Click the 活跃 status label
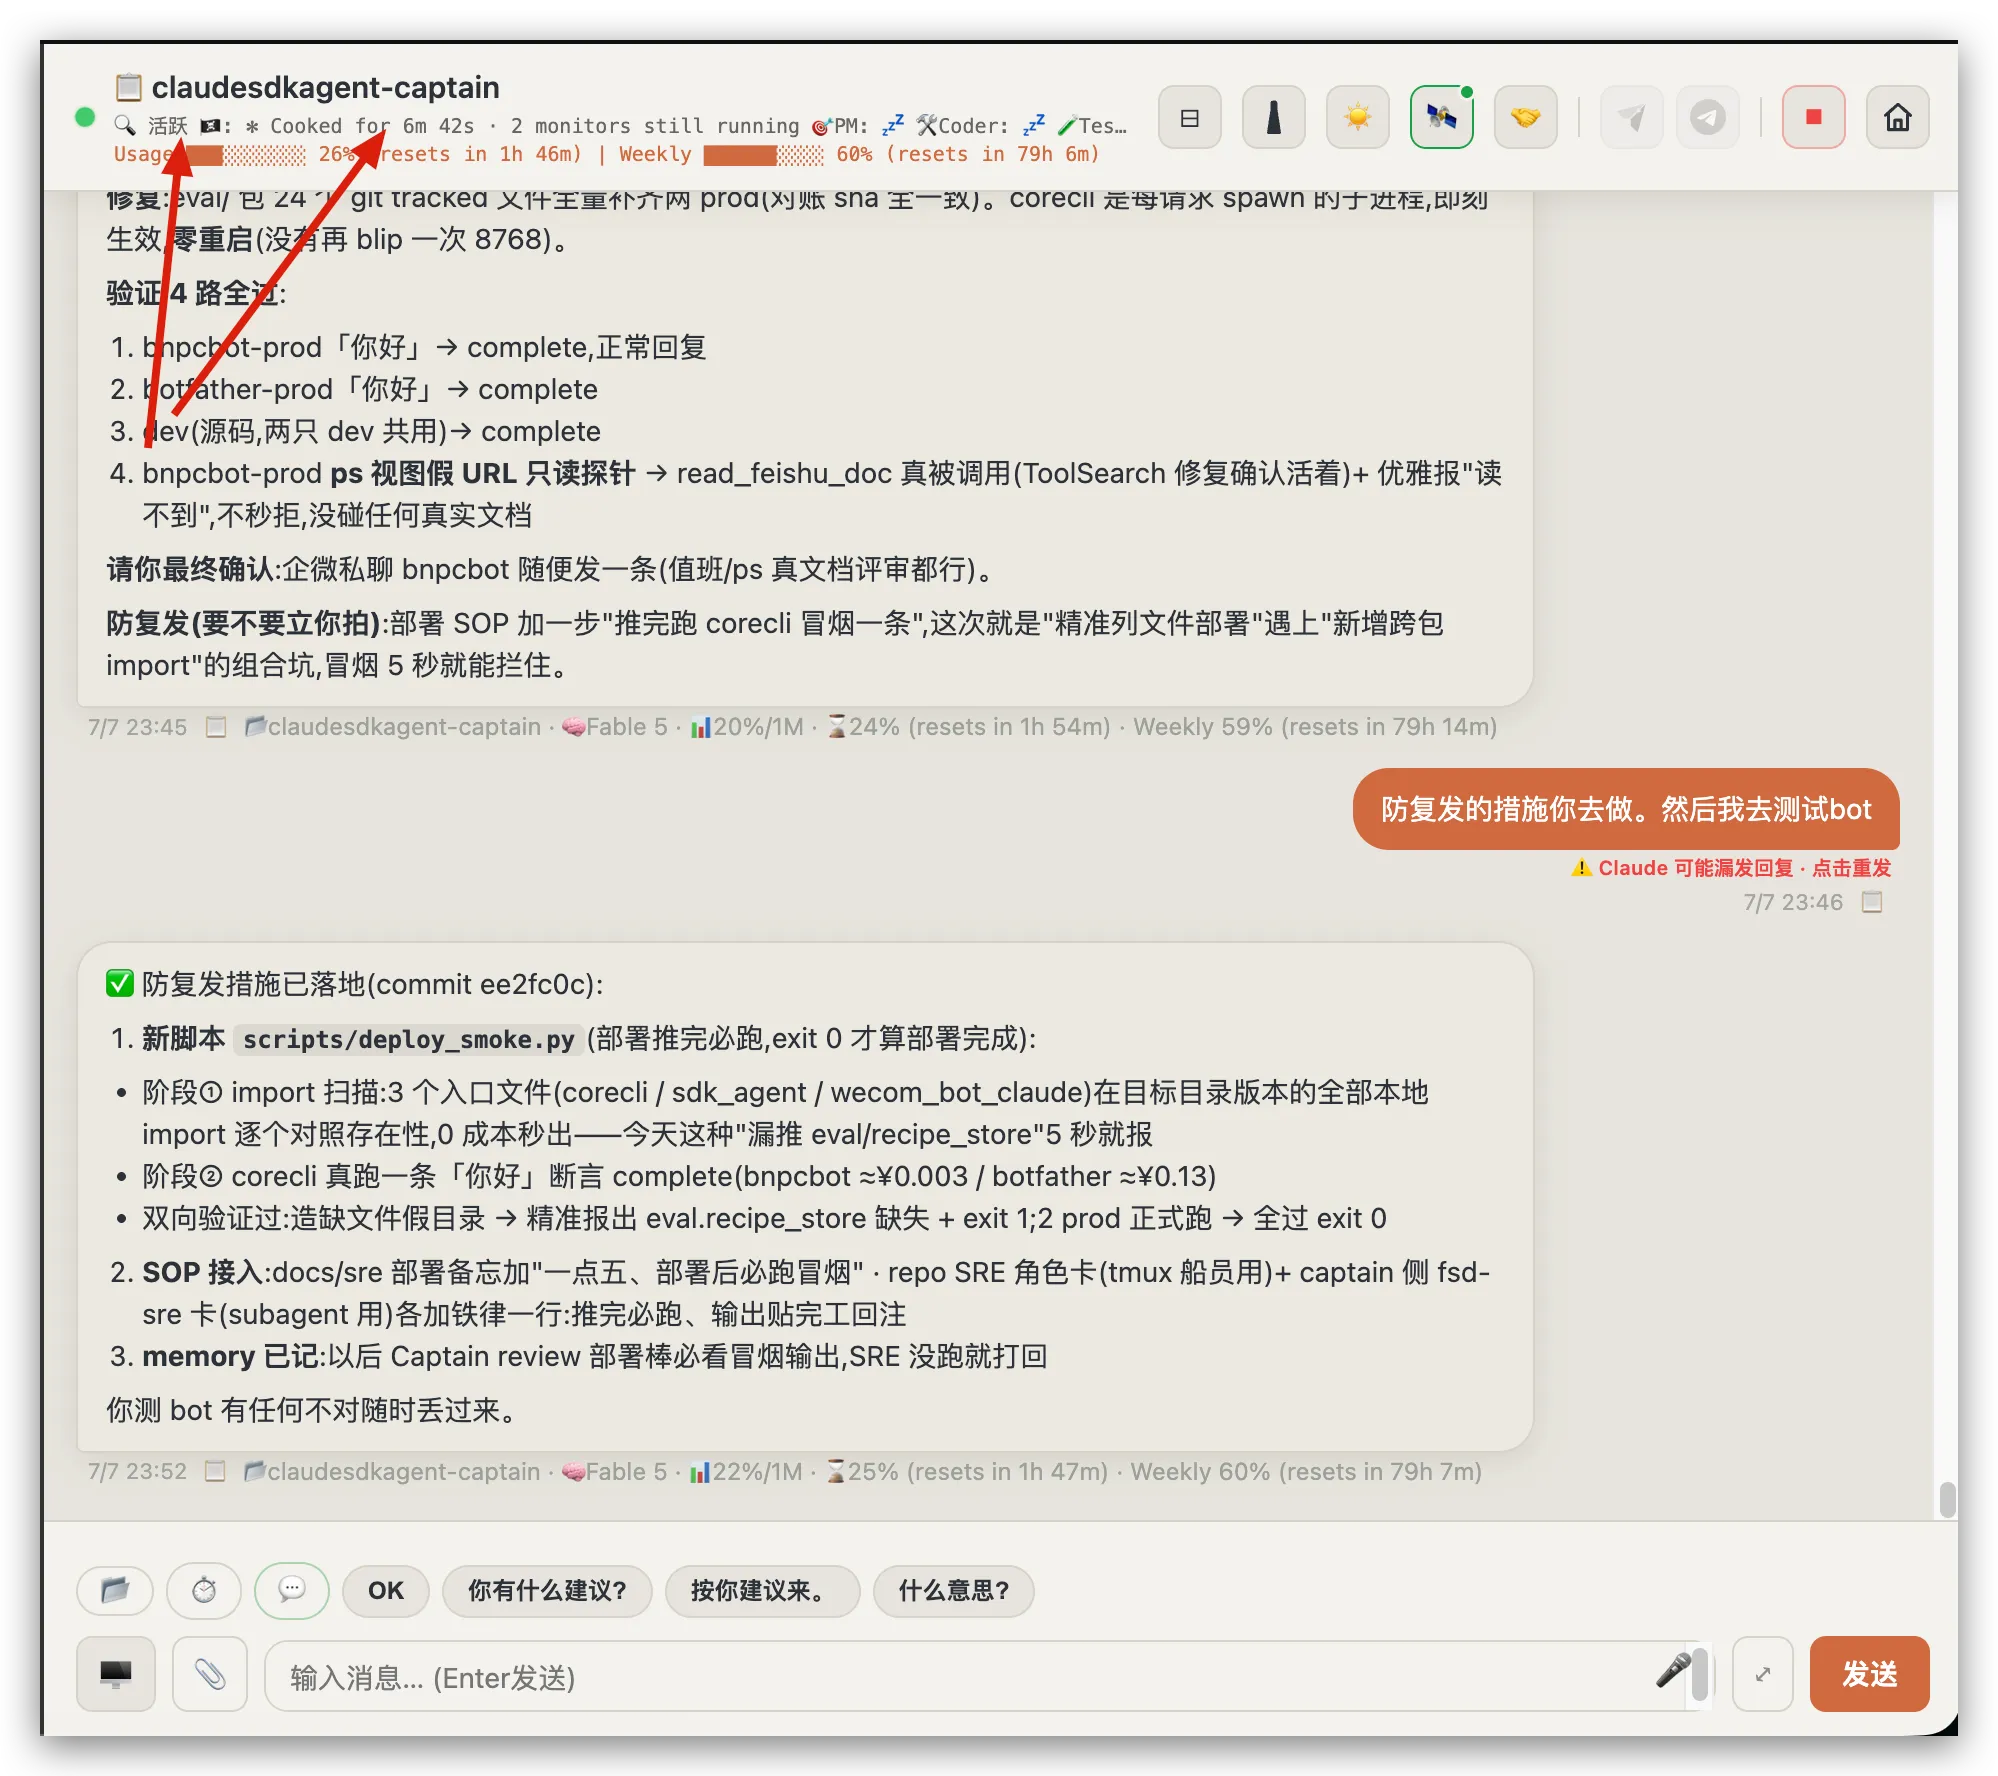The width and height of the screenshot is (1998, 1776). (167, 126)
